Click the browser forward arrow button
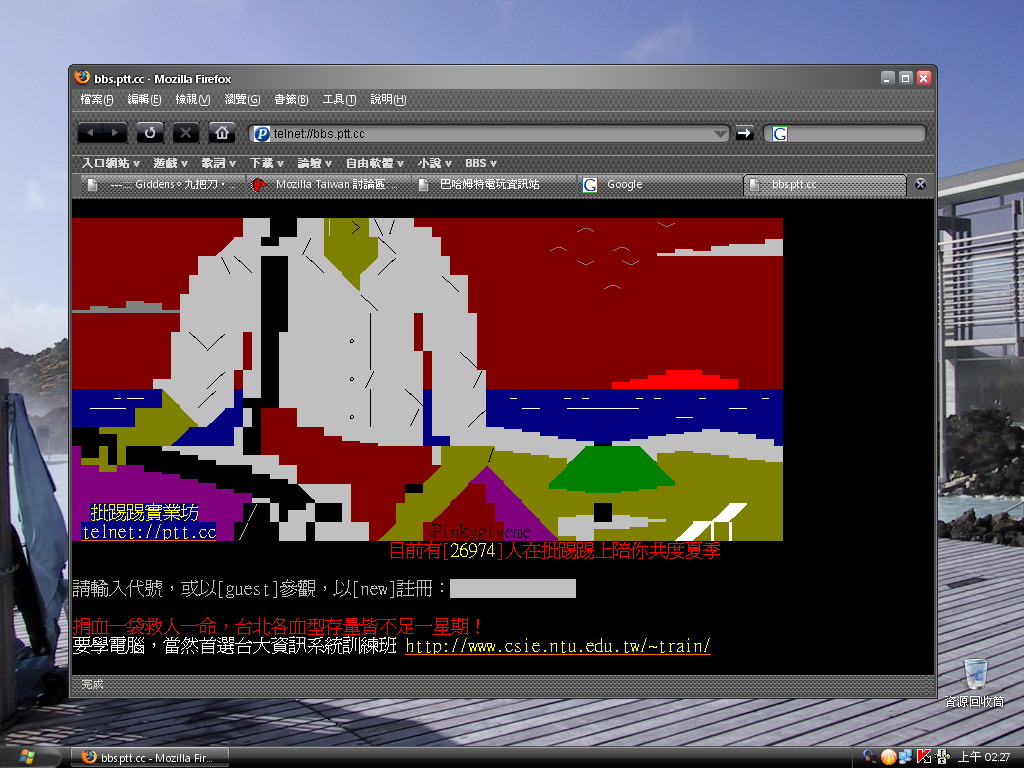The height and width of the screenshot is (768, 1024). (x=115, y=133)
